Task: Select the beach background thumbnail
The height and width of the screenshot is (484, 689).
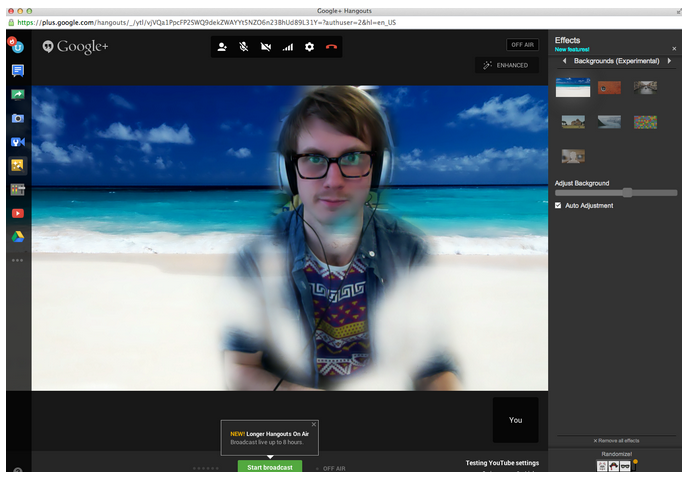Action: point(573,87)
